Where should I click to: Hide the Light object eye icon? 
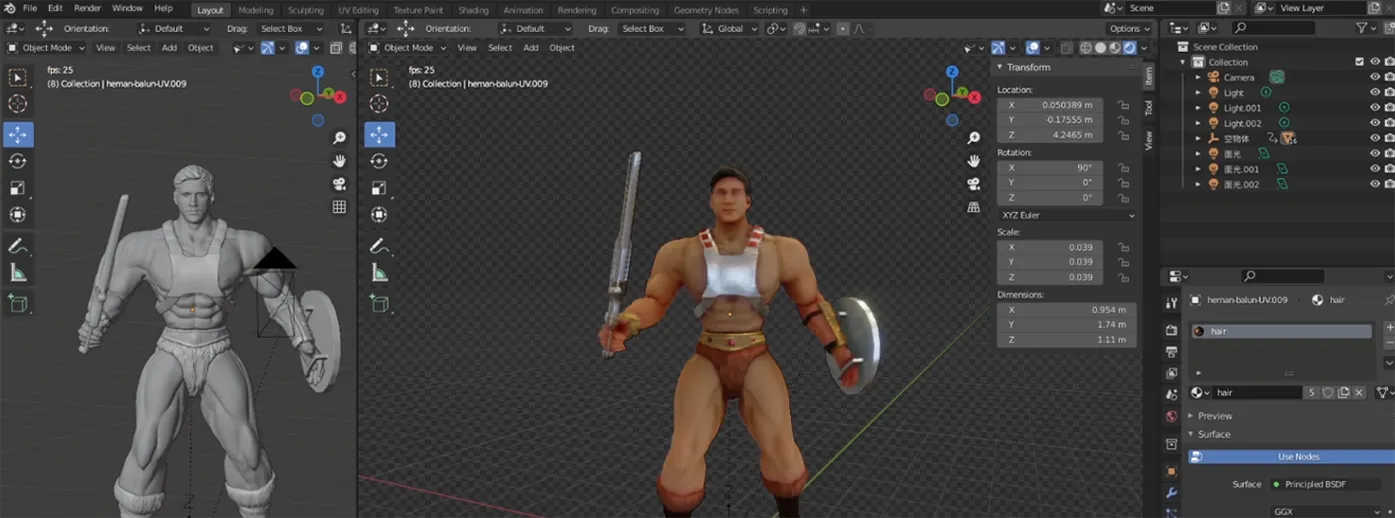tap(1375, 92)
